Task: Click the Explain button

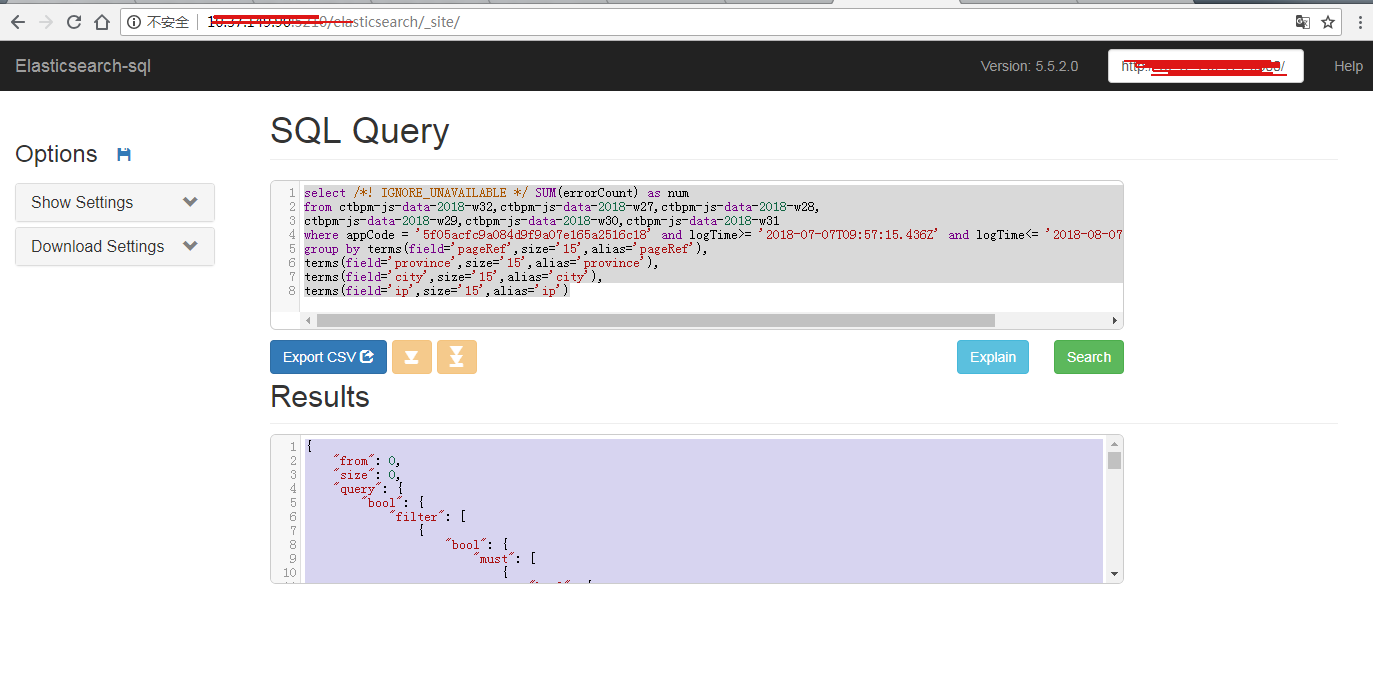Action: [x=993, y=357]
